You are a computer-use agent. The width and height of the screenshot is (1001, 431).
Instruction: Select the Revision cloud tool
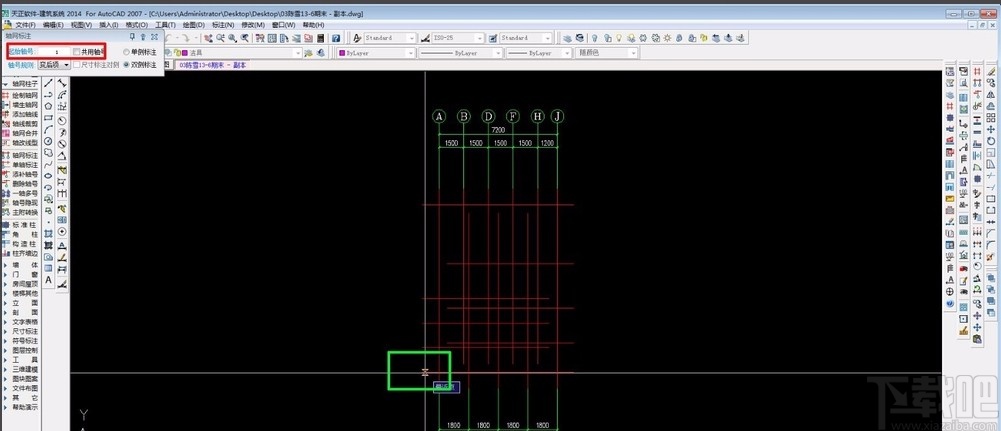[x=48, y=152]
